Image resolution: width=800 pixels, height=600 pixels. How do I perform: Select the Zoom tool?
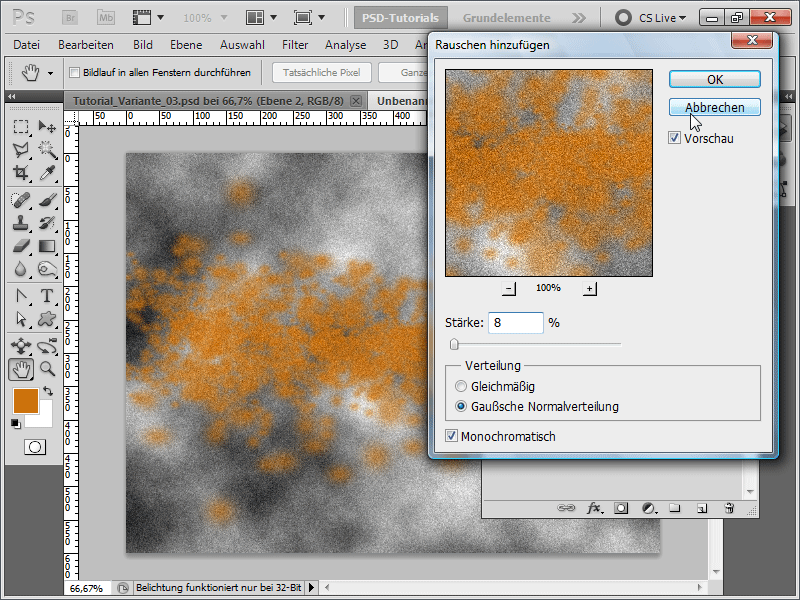(46, 369)
